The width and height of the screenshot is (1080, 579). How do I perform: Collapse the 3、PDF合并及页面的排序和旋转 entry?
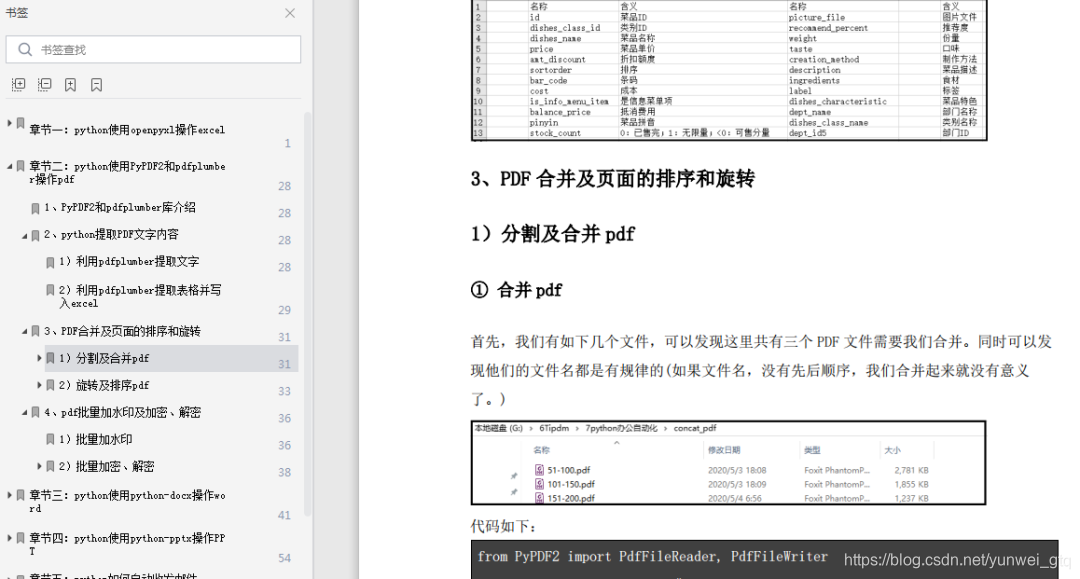coord(23,329)
